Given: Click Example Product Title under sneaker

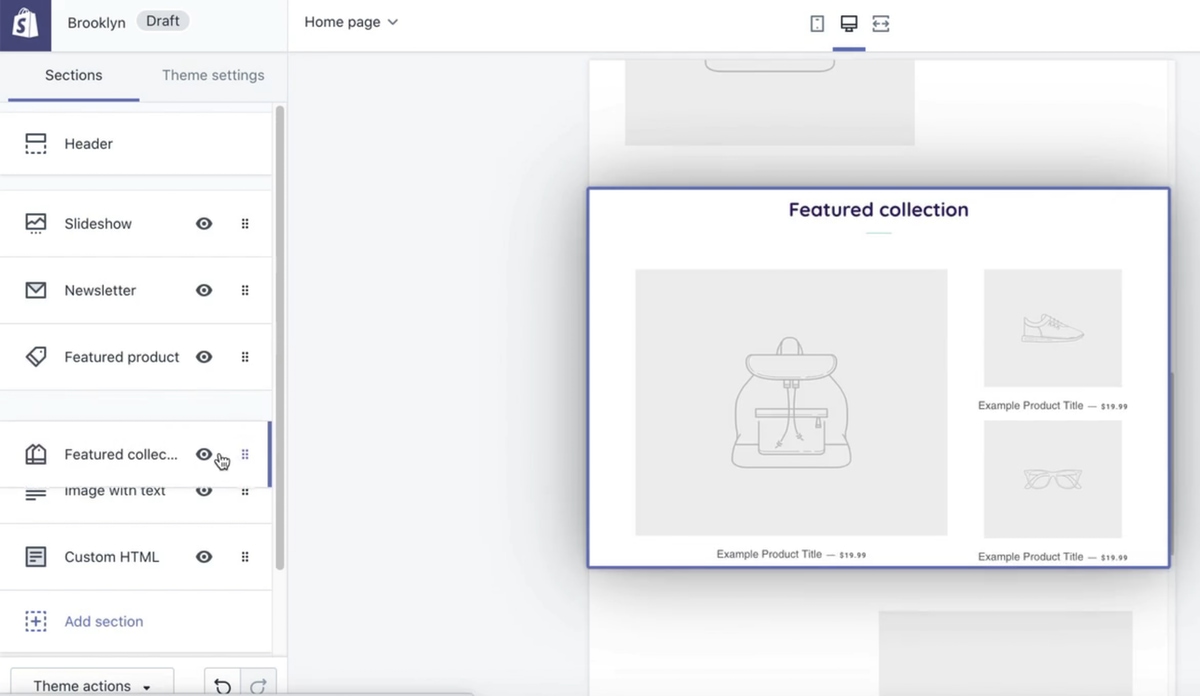Looking at the screenshot, I should (x=1031, y=406).
